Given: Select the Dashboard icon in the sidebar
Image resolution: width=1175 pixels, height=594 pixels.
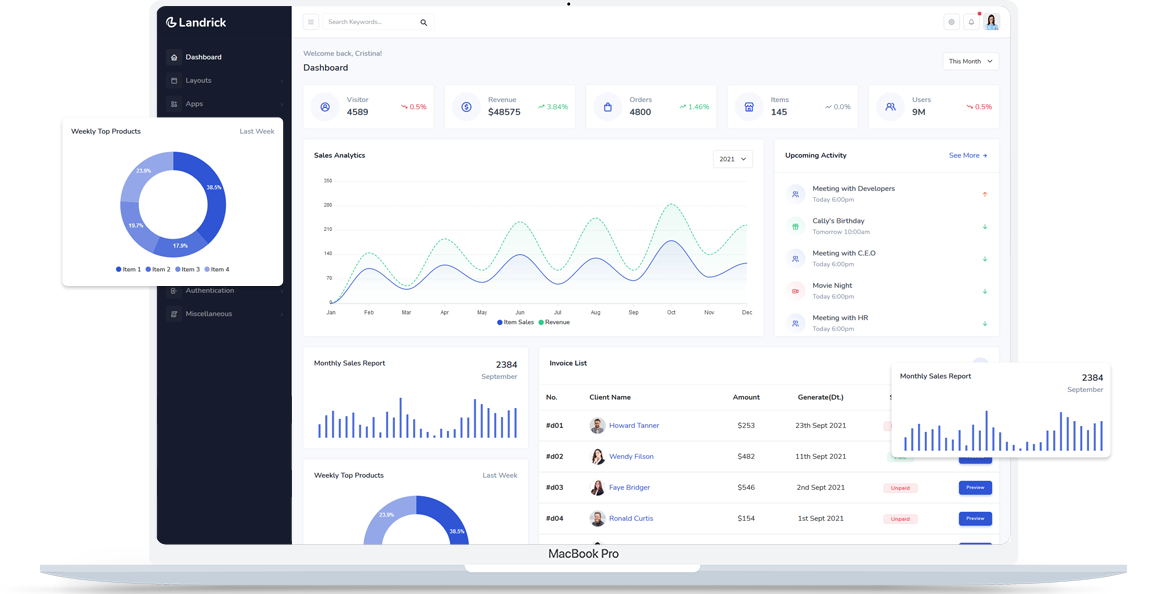Looking at the screenshot, I should pyautogui.click(x=175, y=57).
